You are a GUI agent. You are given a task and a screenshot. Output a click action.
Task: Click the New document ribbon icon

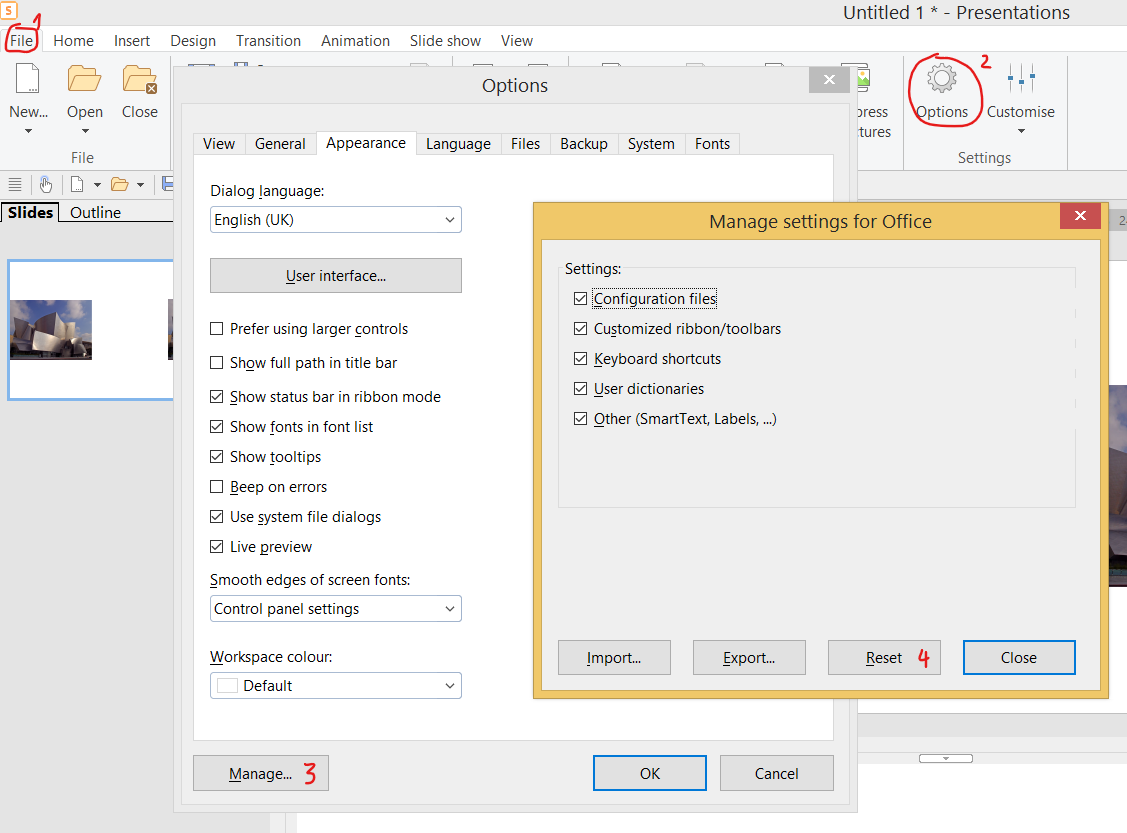(28, 79)
